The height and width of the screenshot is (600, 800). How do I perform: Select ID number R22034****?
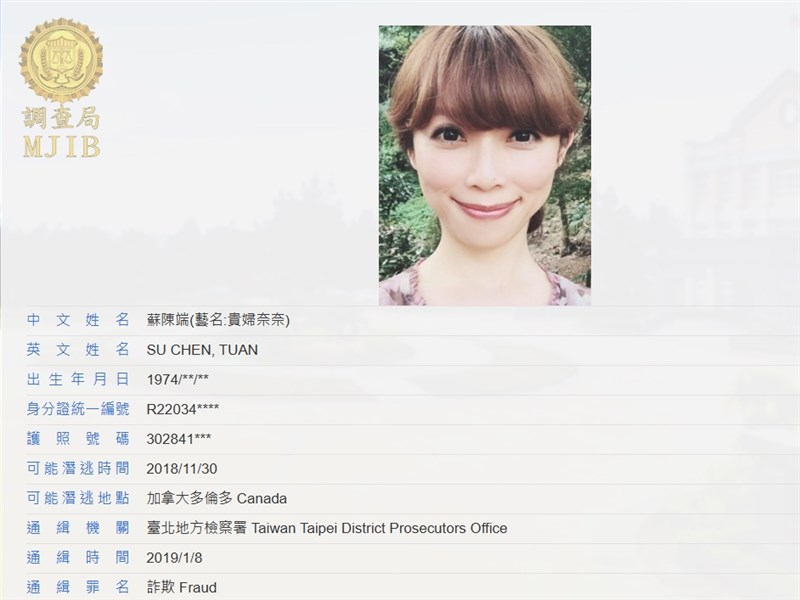pos(183,409)
